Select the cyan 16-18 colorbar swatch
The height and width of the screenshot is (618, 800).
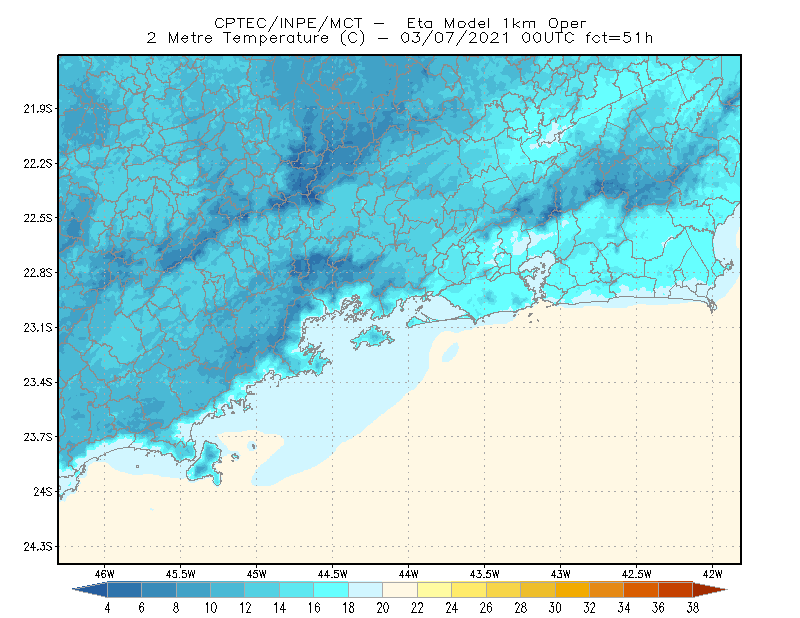(x=331, y=590)
